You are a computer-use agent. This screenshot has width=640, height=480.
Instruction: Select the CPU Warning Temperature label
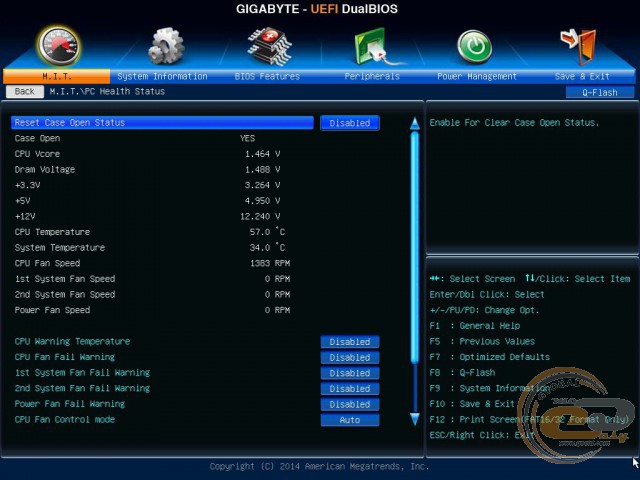[72, 341]
